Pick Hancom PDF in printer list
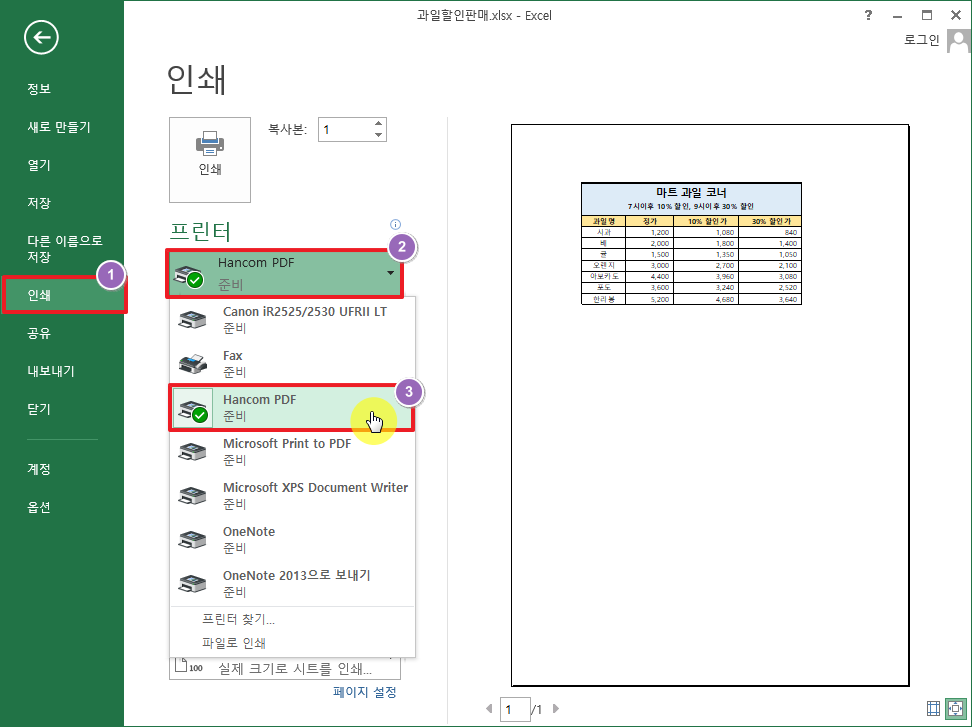 point(292,407)
